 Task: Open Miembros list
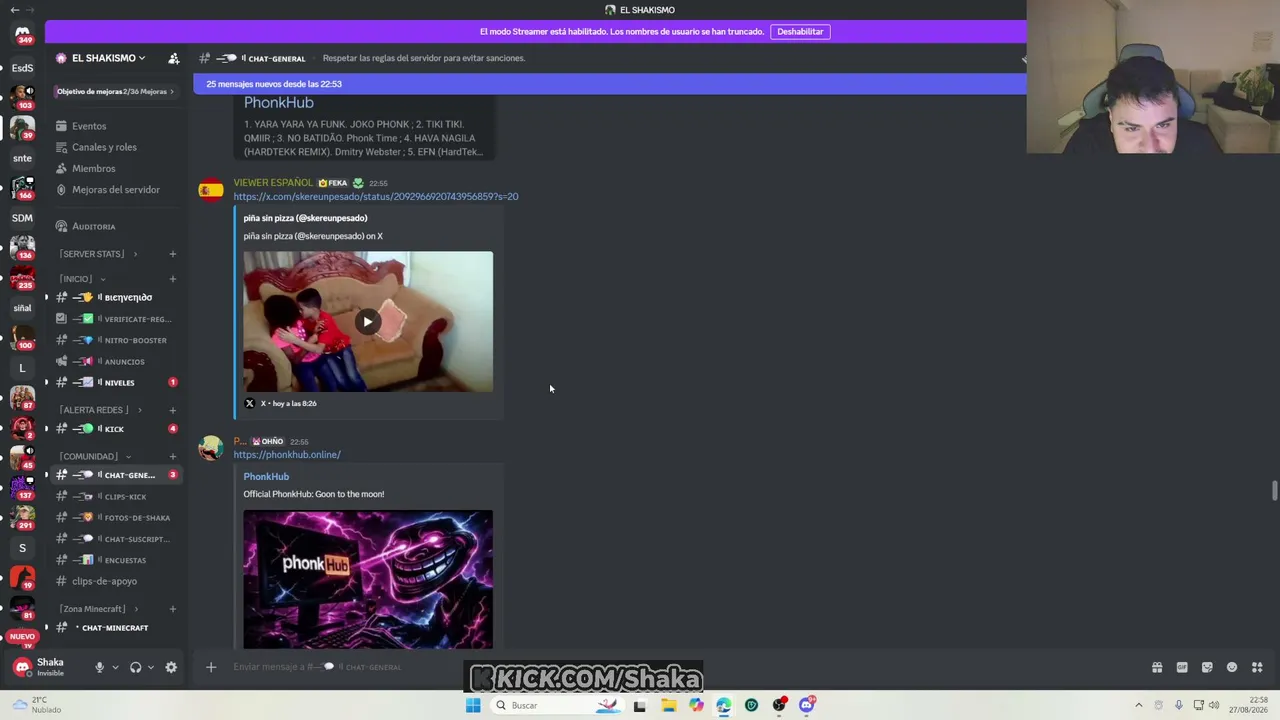[x=117, y=168]
